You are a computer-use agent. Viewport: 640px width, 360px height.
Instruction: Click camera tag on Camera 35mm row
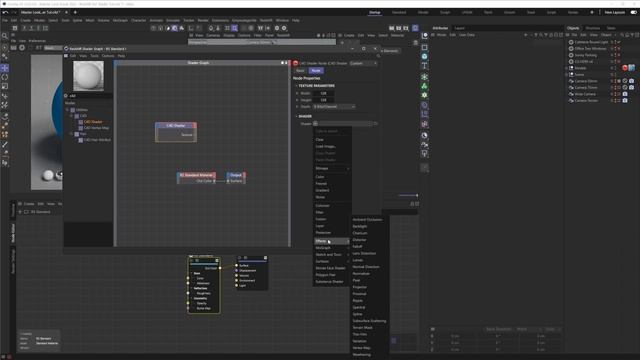coord(631,81)
